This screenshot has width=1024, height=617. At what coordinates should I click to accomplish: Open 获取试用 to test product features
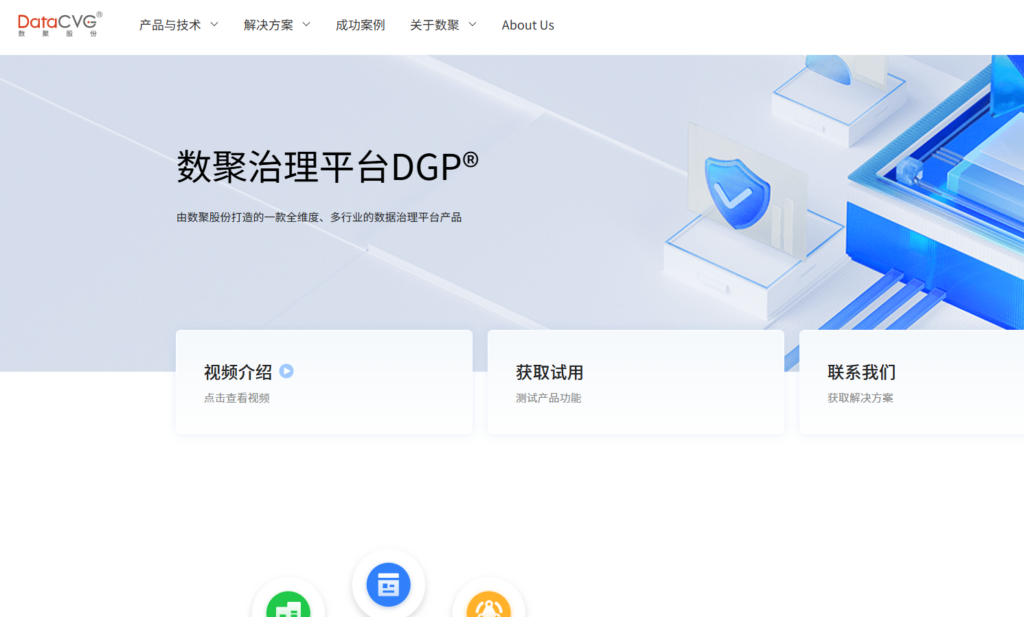[x=636, y=382]
